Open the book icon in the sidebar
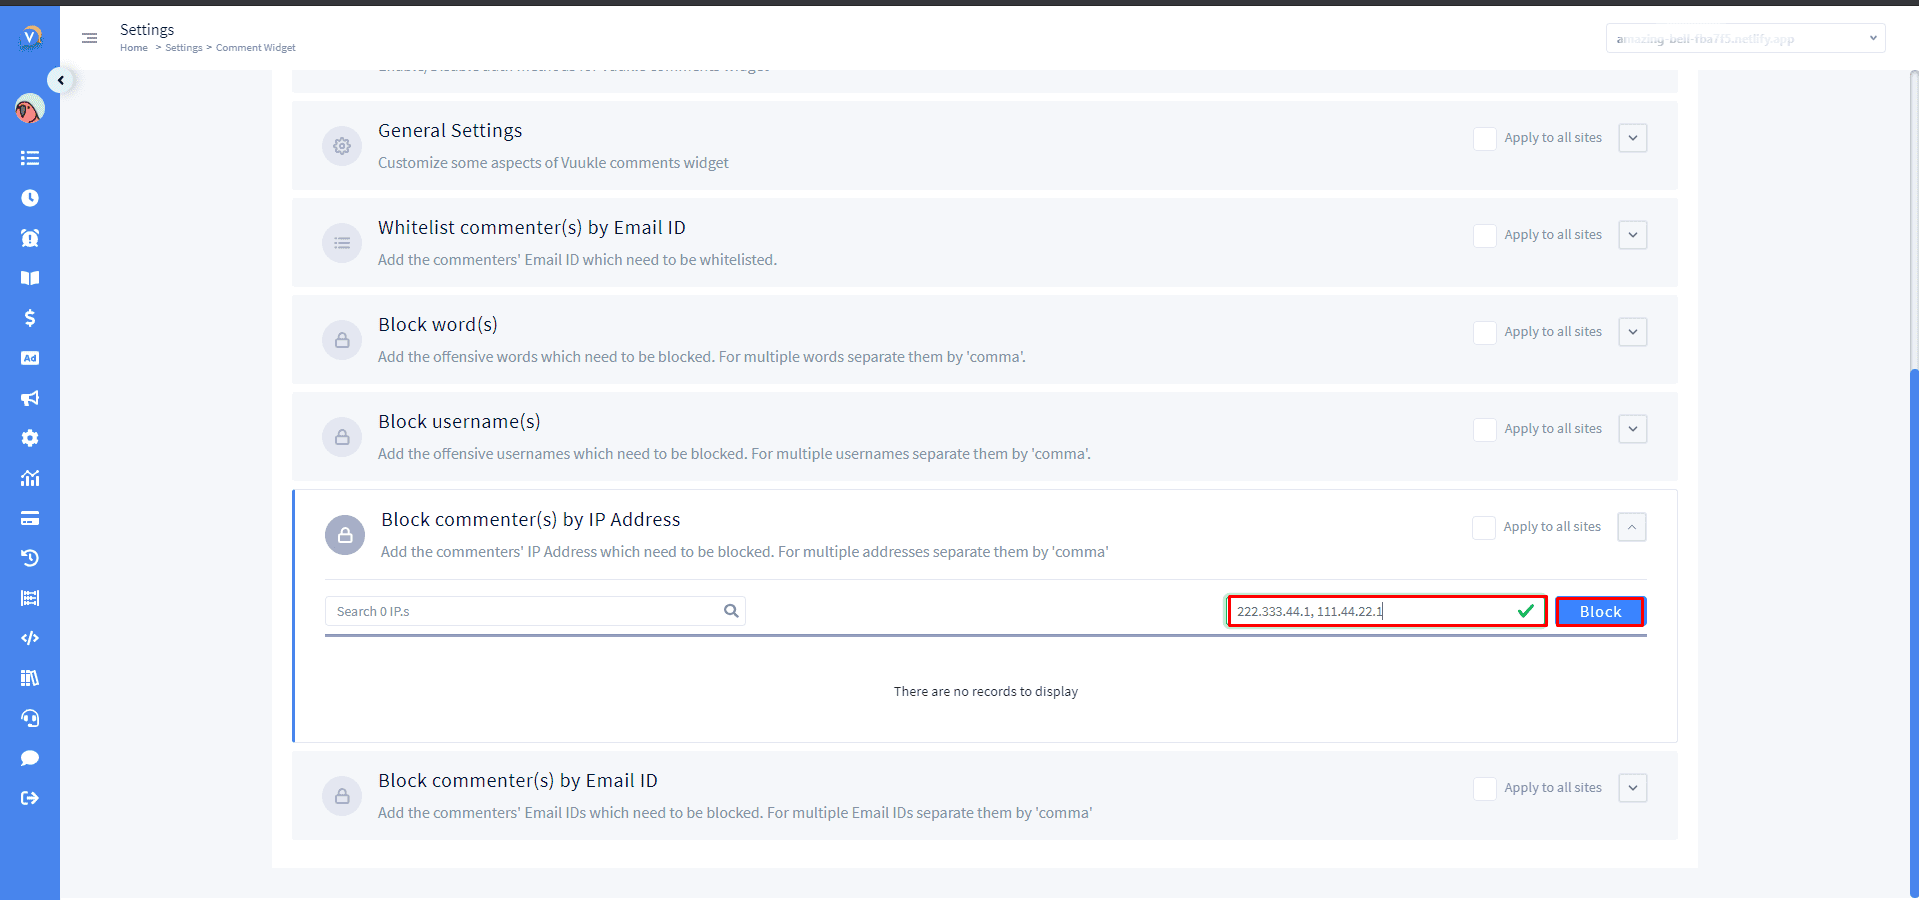The width and height of the screenshot is (1919, 900). pos(30,278)
